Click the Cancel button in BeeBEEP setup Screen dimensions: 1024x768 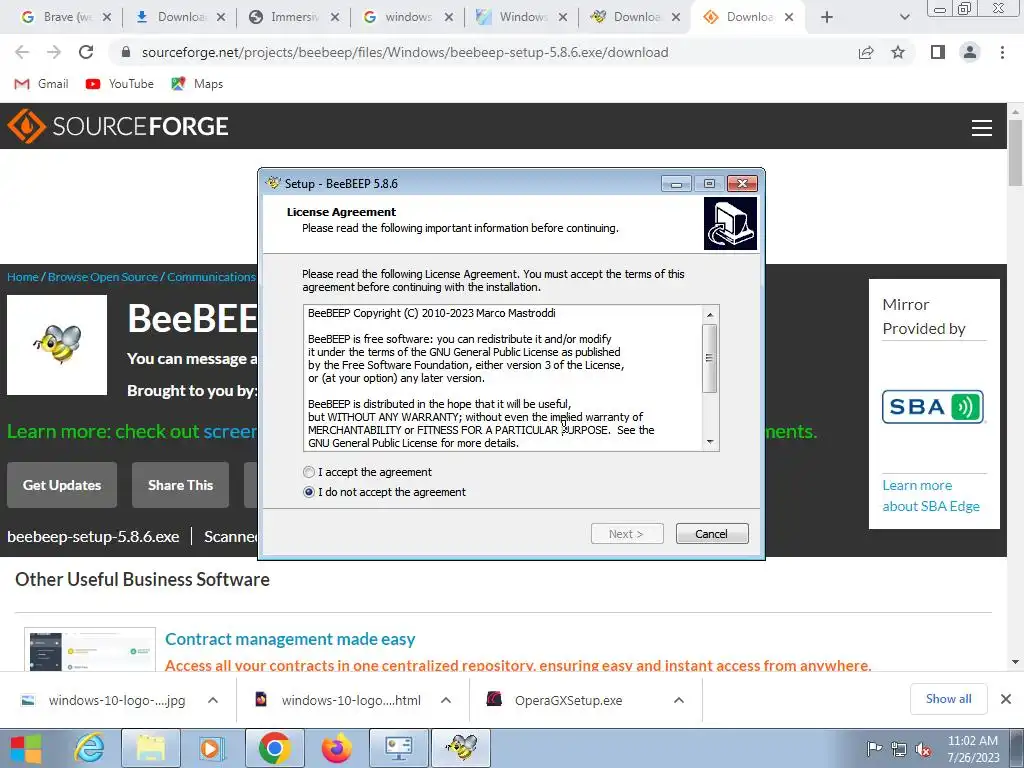click(712, 534)
